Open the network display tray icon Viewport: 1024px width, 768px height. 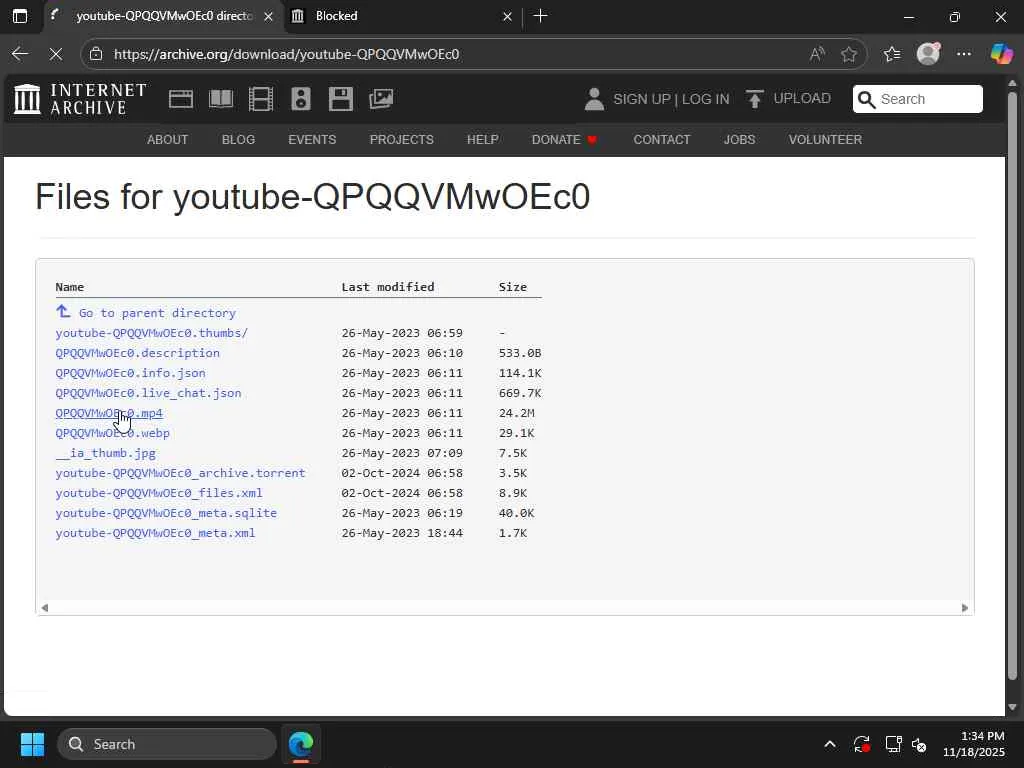point(893,744)
